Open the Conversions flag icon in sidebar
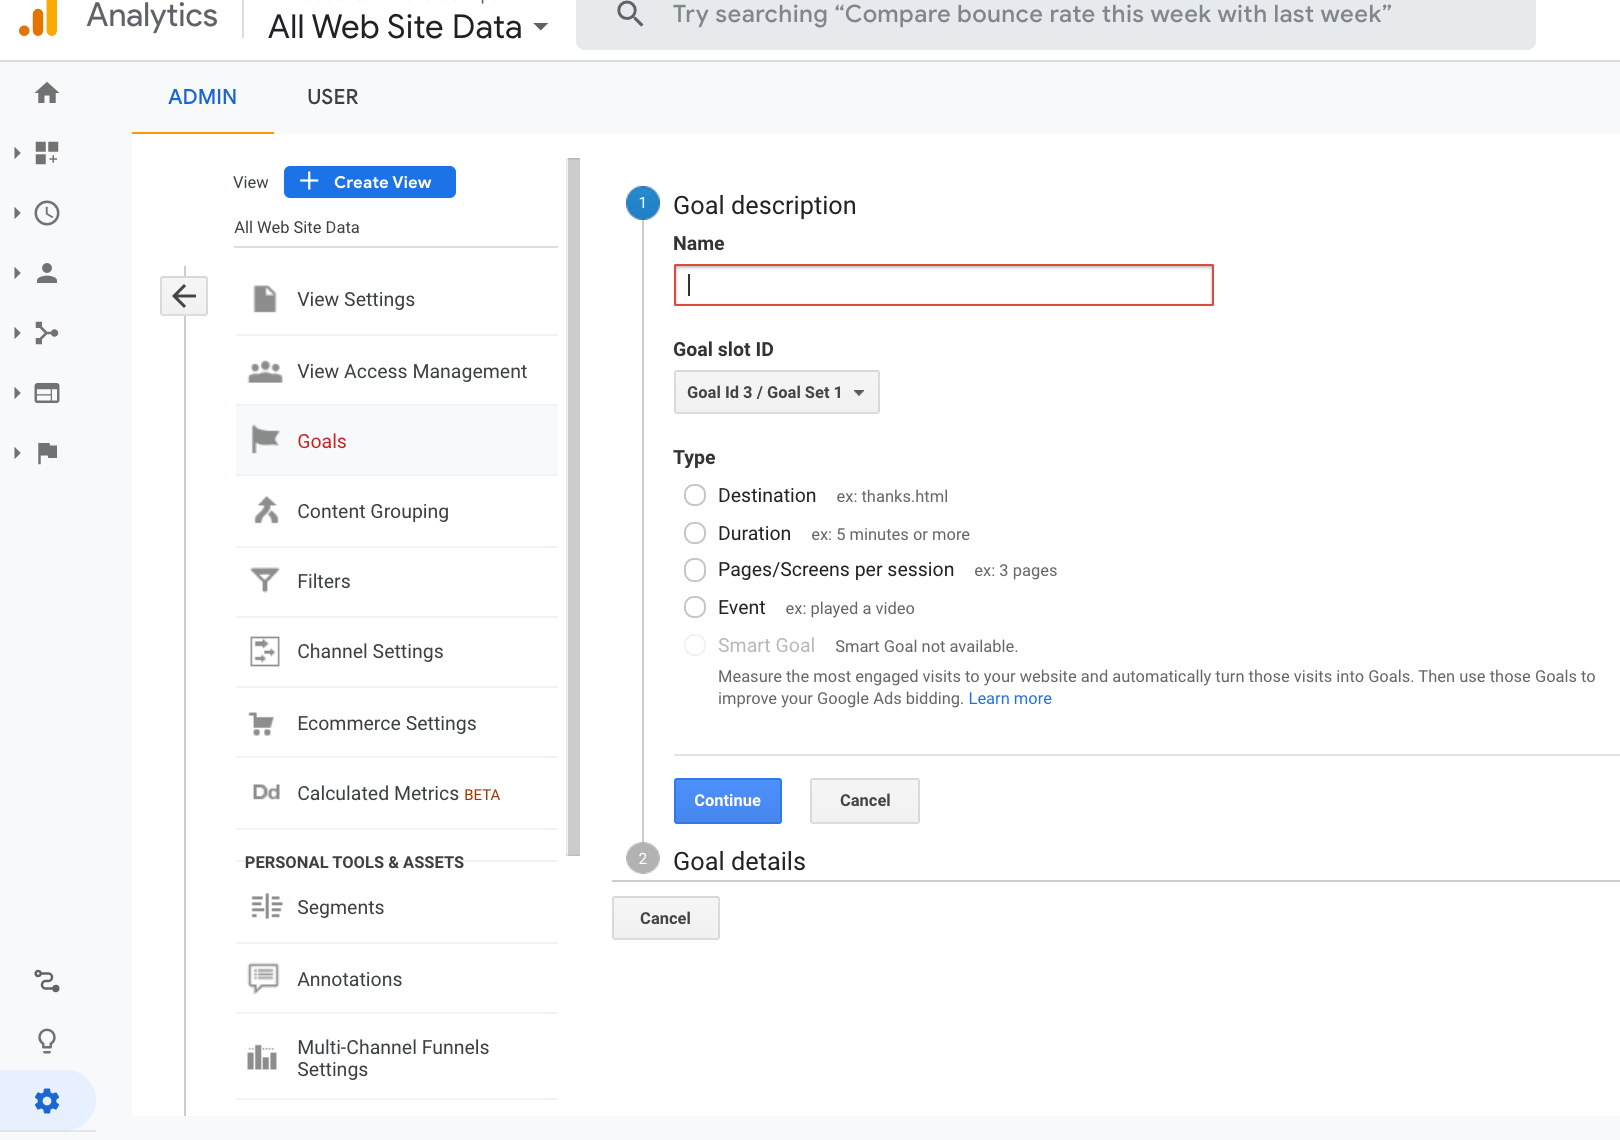Screen dimensions: 1620x1140 click(47, 453)
